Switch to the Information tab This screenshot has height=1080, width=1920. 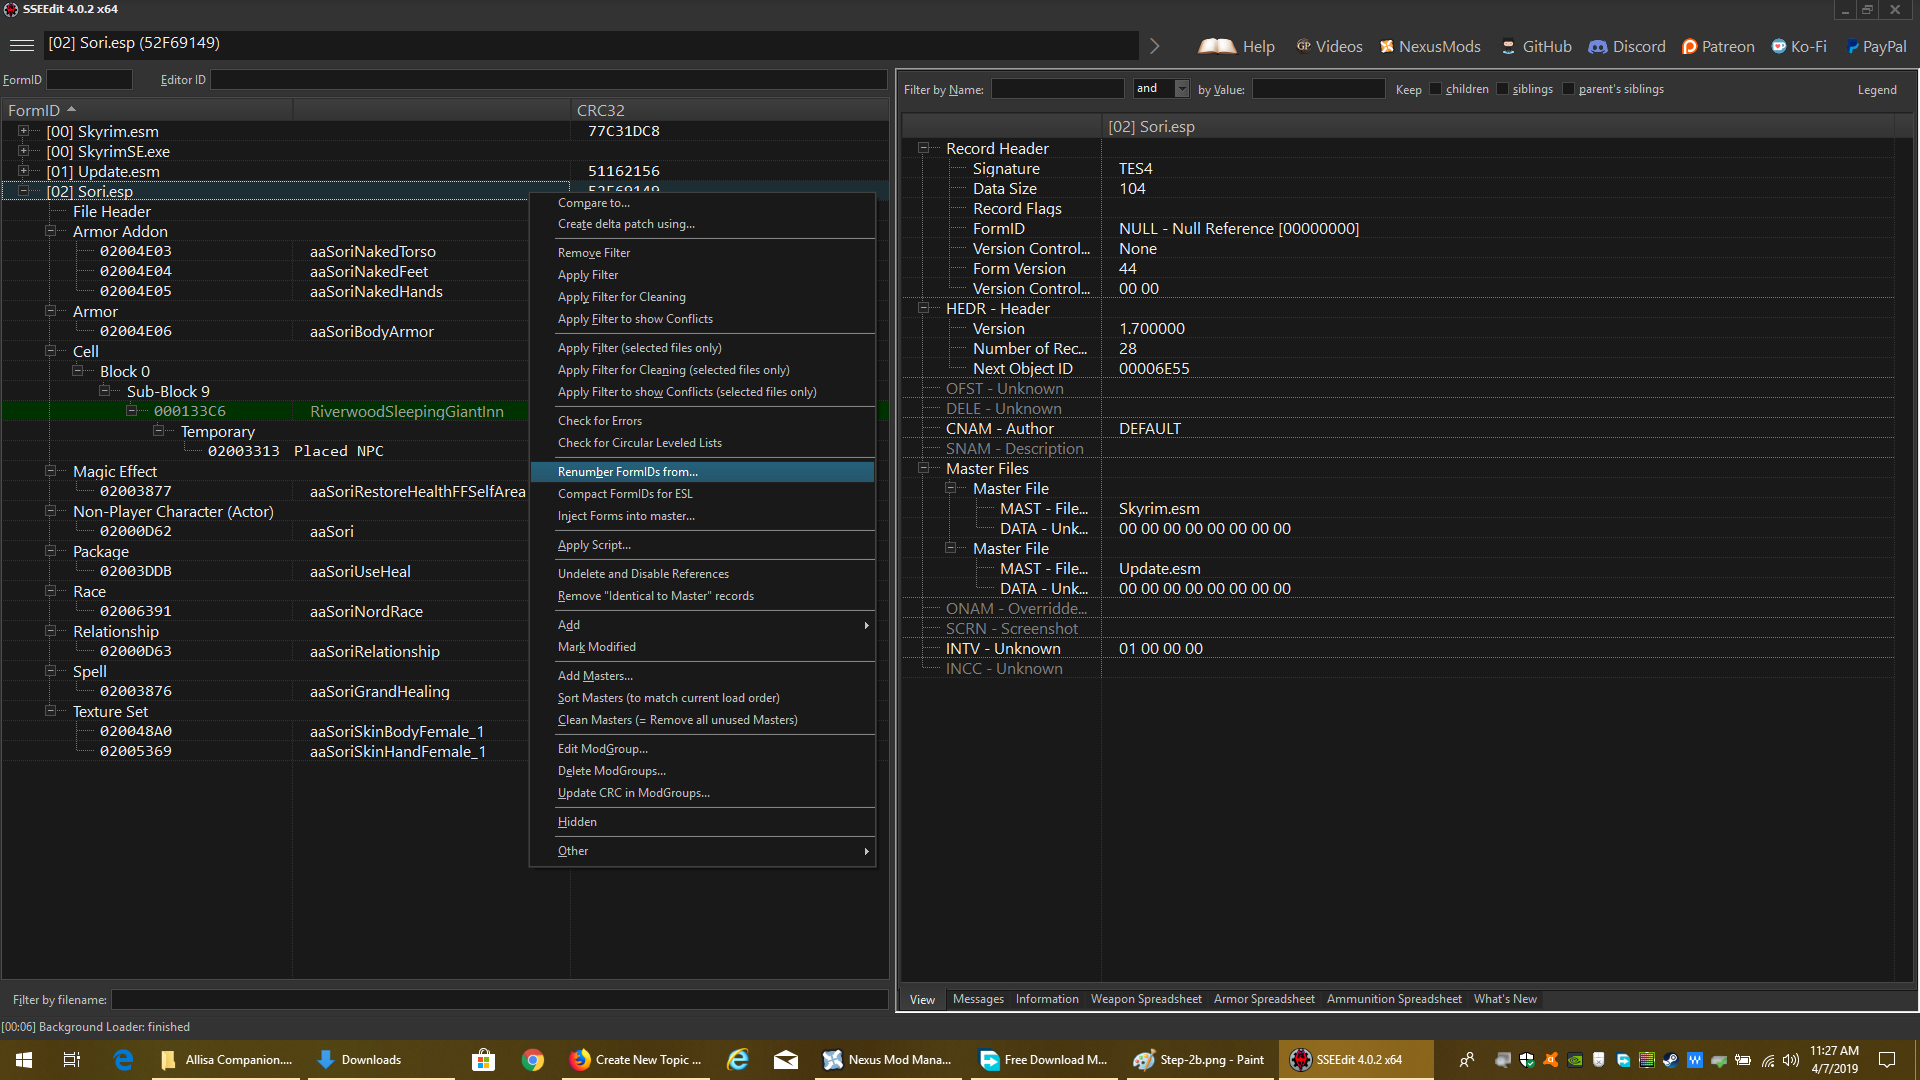tap(1047, 999)
